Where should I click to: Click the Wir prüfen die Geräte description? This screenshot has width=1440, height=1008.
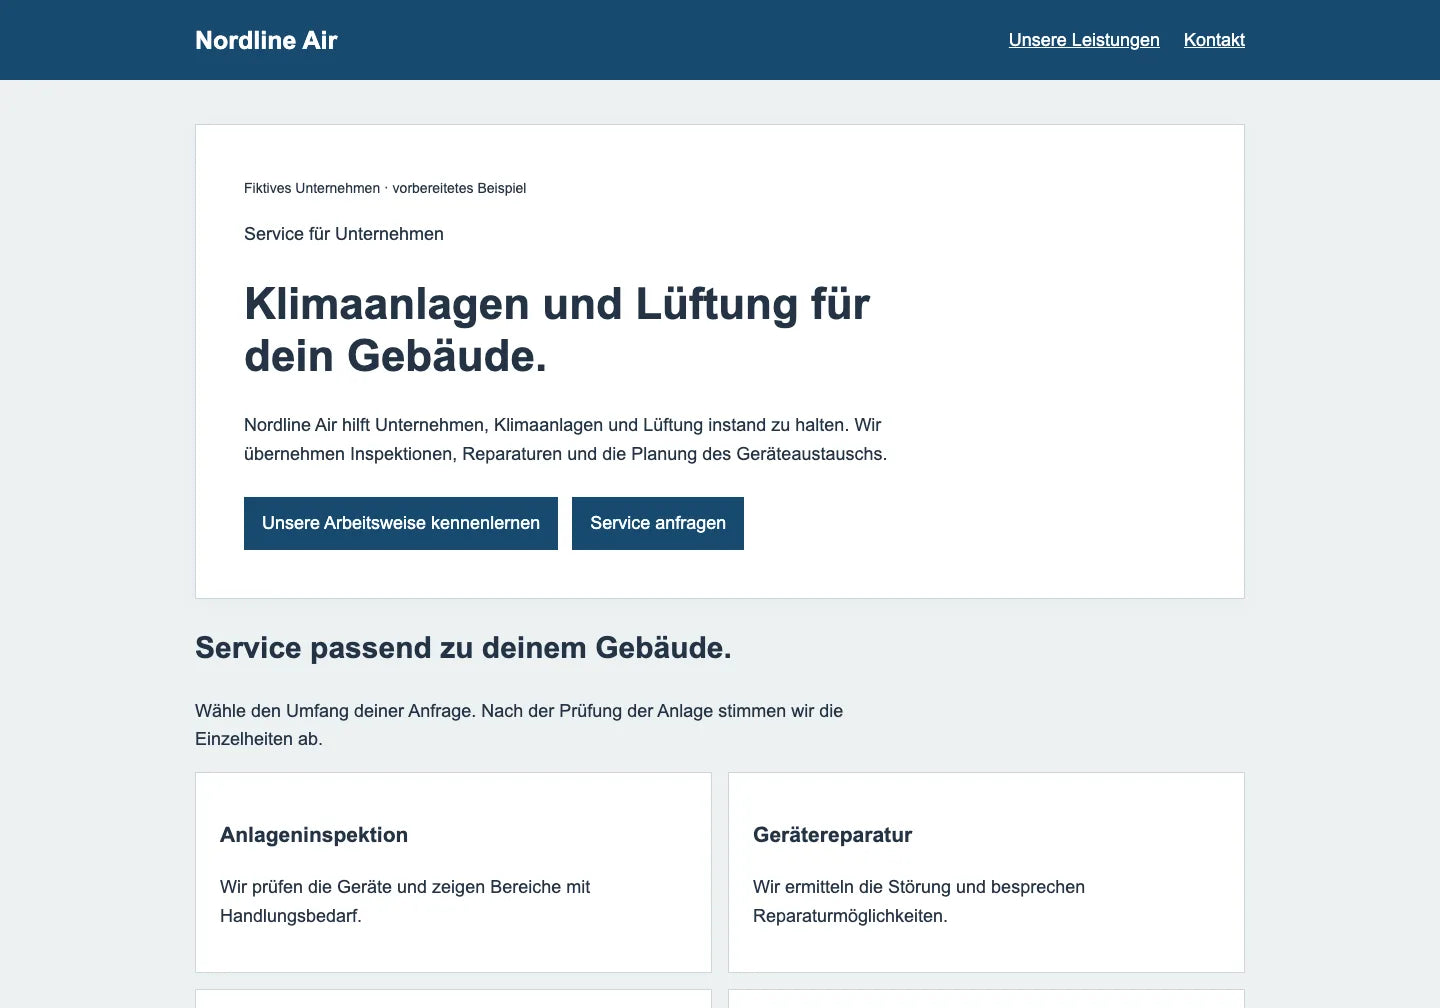pos(405,901)
